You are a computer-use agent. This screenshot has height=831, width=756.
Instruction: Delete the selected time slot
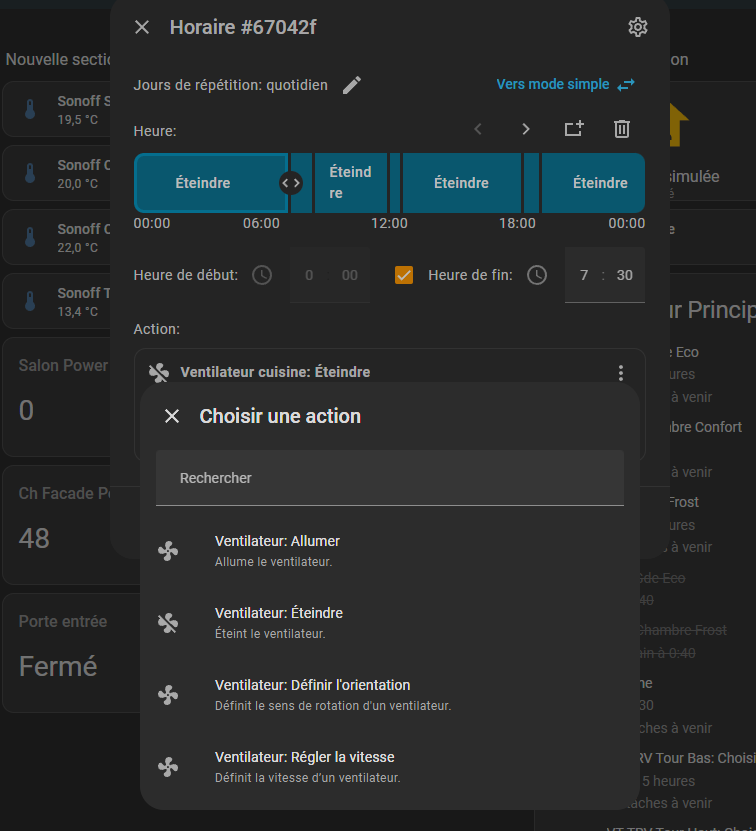point(621,129)
